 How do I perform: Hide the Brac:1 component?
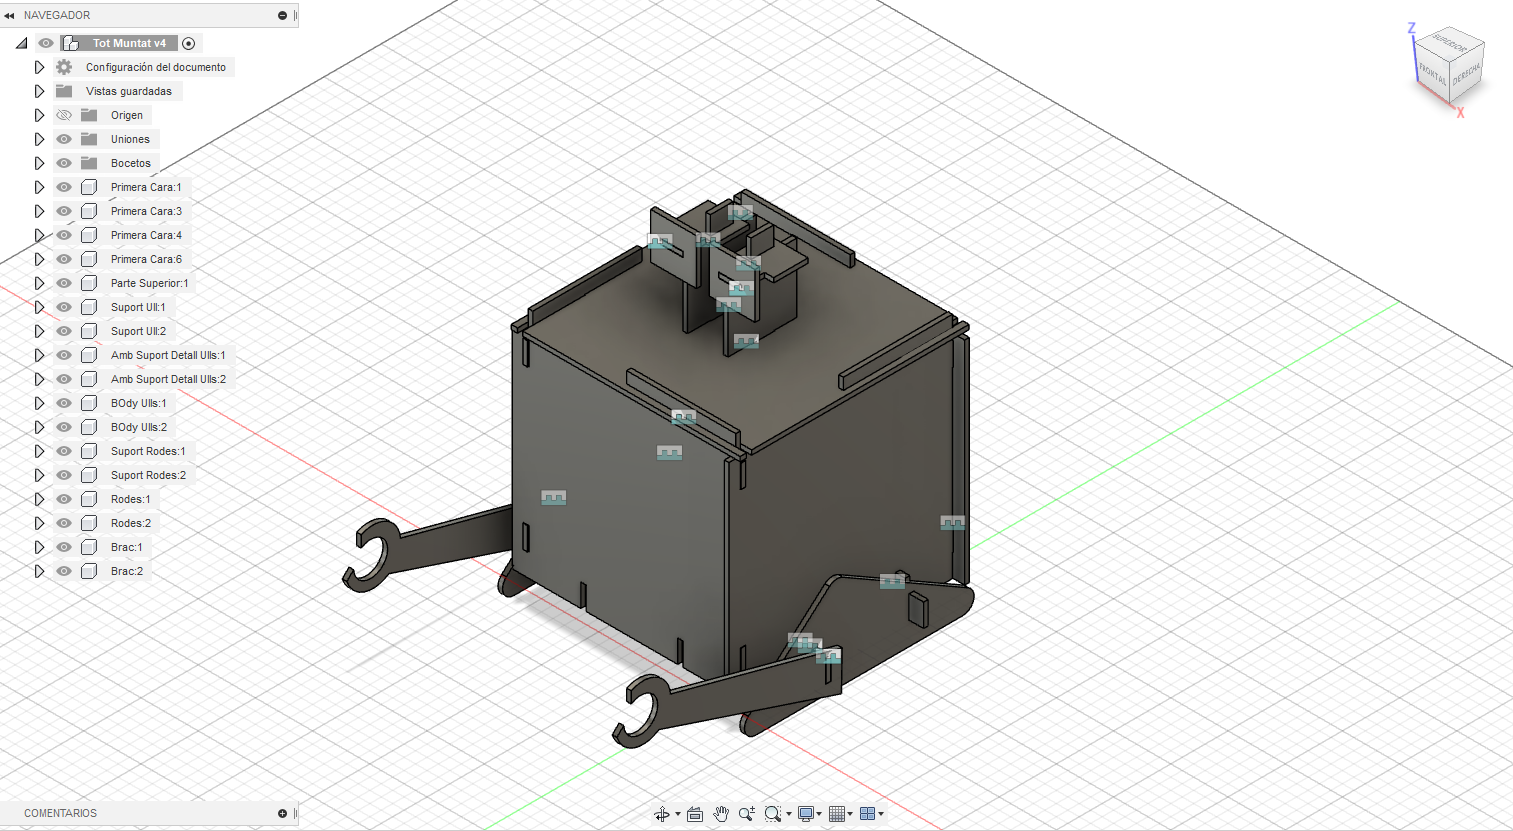(64, 547)
